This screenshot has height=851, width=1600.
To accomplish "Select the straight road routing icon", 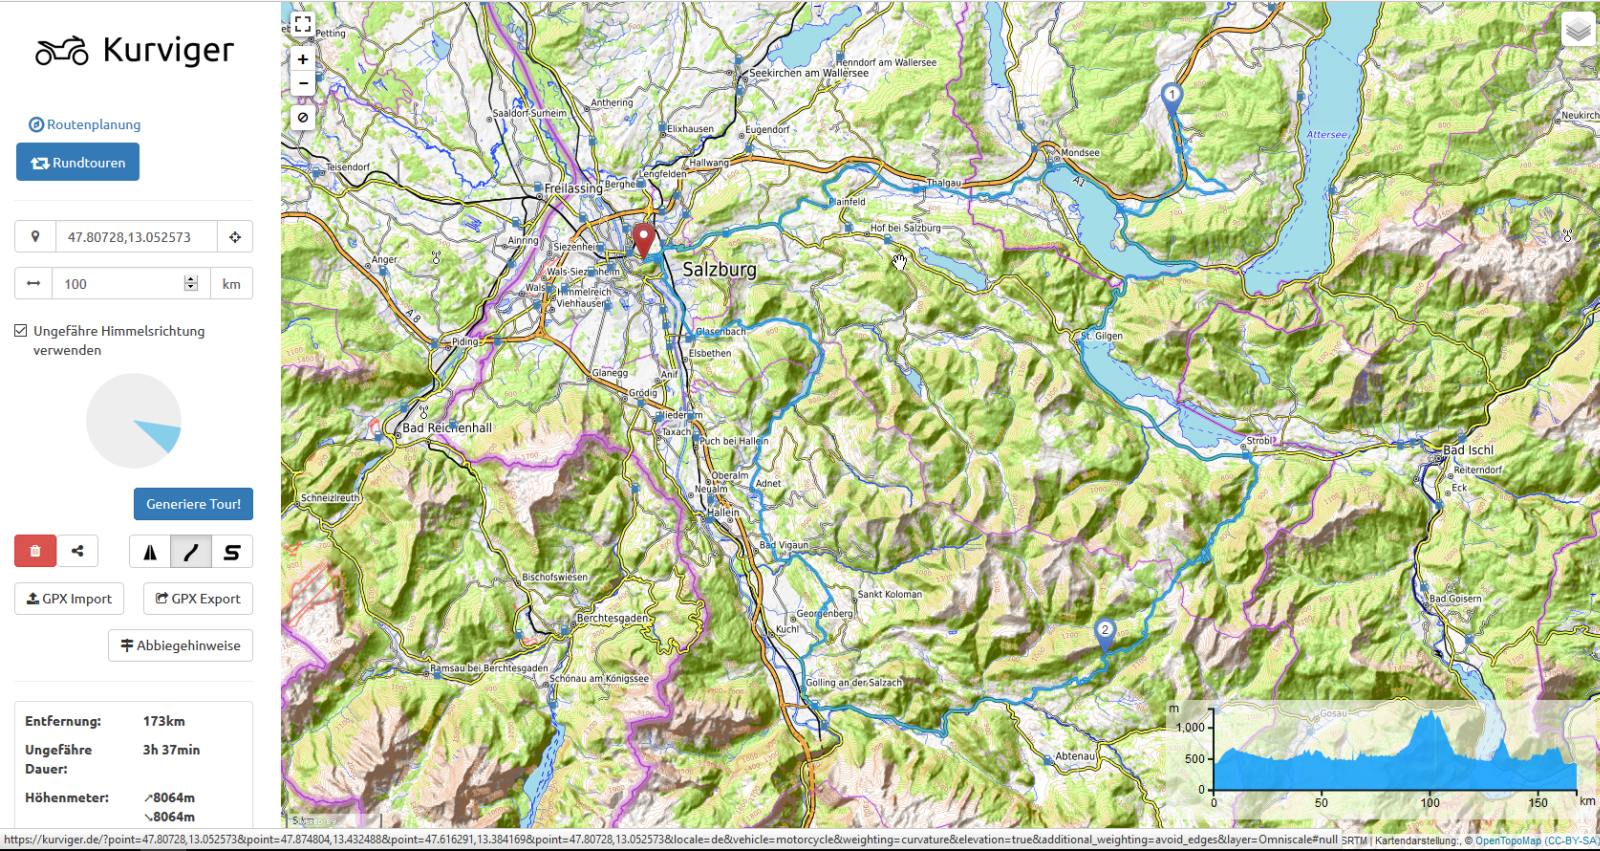I will click(x=191, y=552).
